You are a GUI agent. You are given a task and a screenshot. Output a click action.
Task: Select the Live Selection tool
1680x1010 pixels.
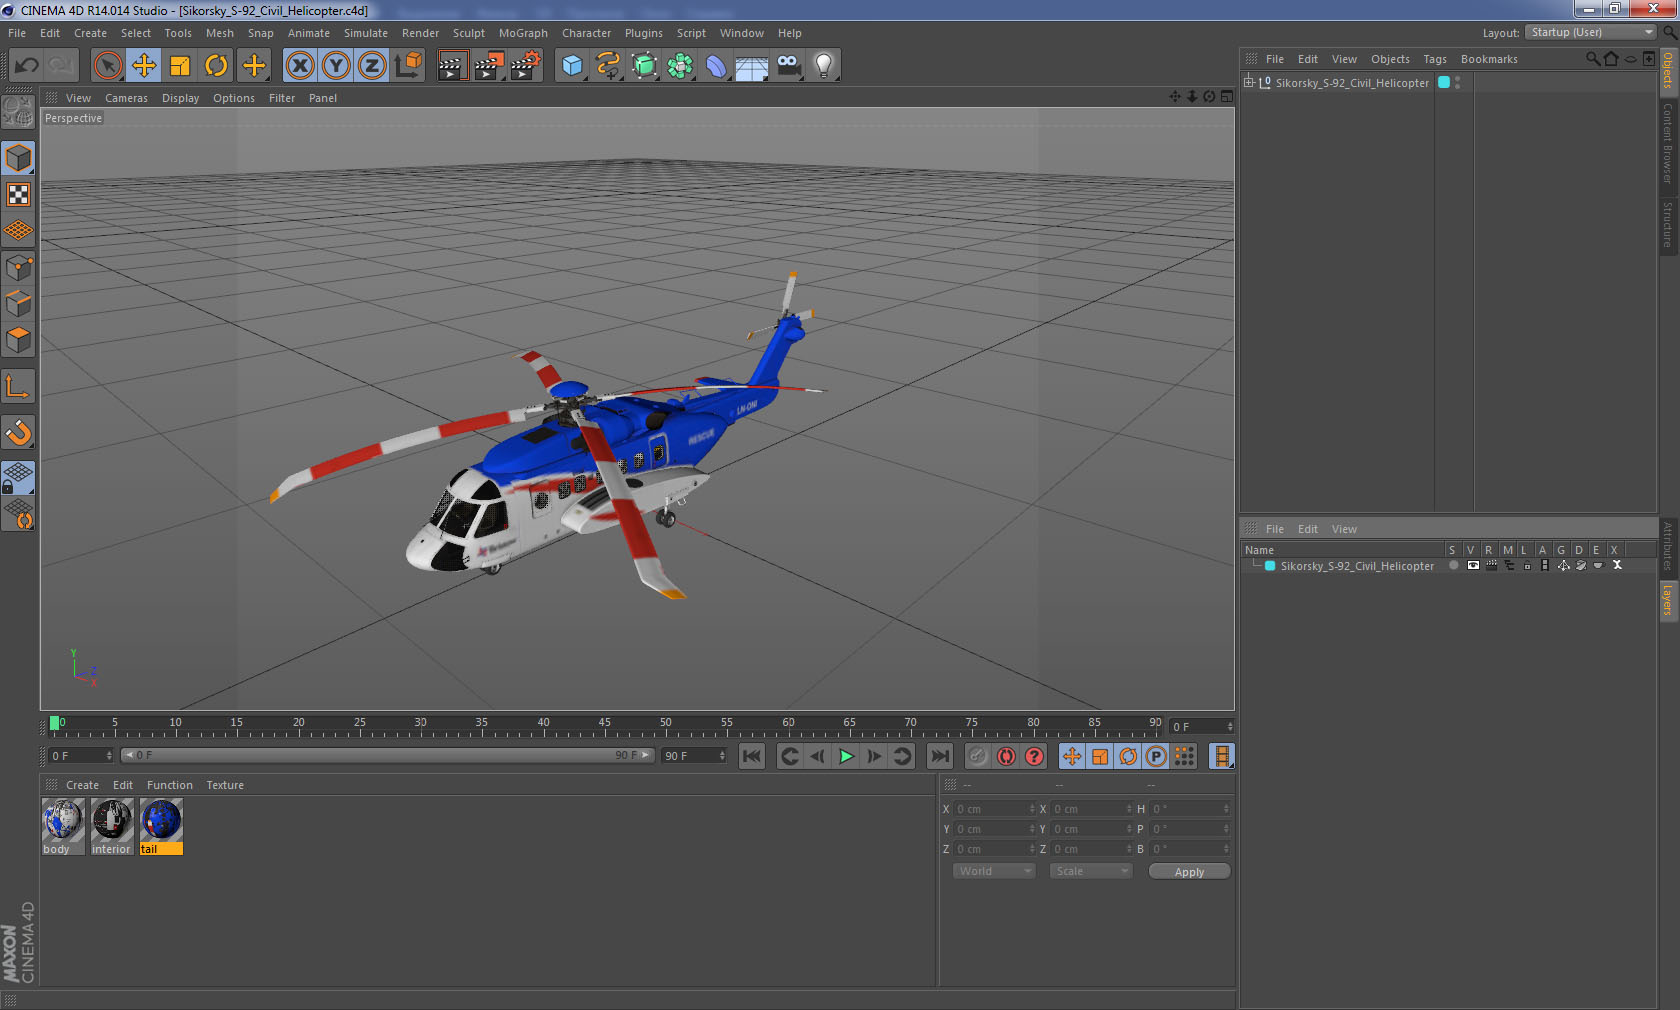click(x=107, y=66)
